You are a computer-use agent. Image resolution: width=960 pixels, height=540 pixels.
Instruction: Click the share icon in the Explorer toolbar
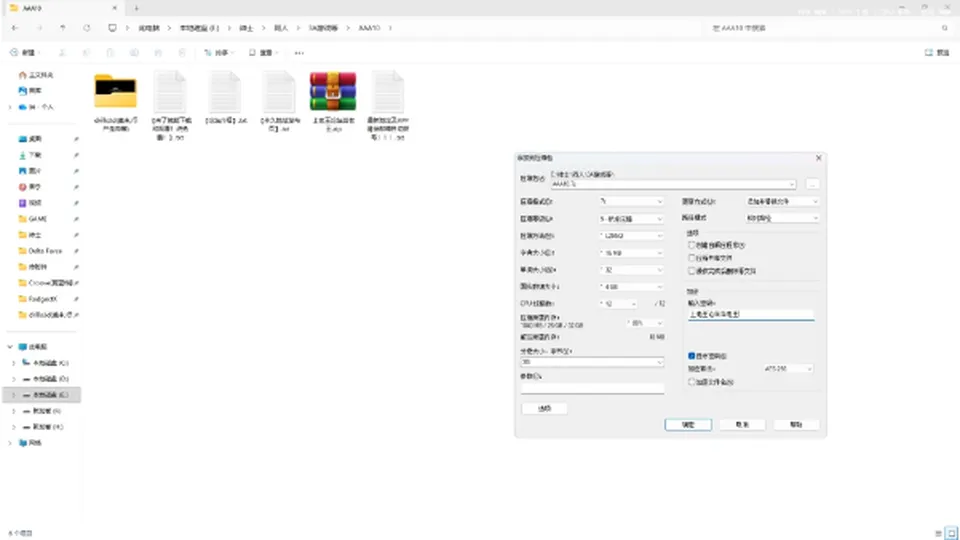[158, 53]
